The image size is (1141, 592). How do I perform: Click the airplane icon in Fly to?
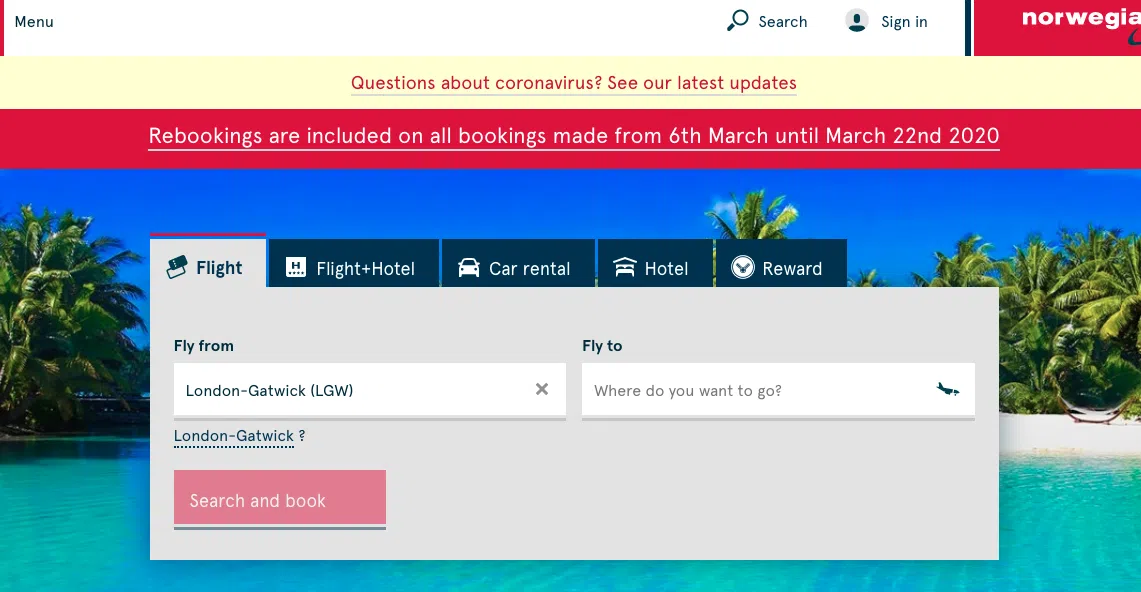(947, 389)
